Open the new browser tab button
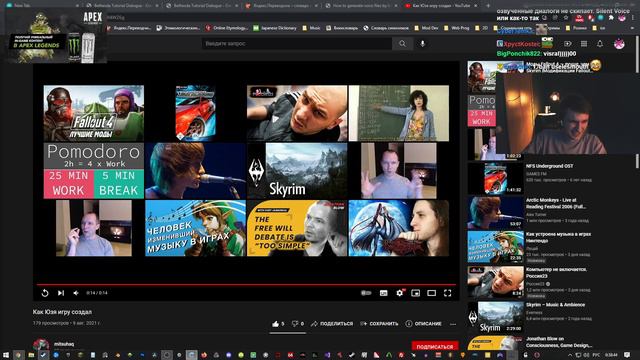The height and width of the screenshot is (360, 640). 488,6
